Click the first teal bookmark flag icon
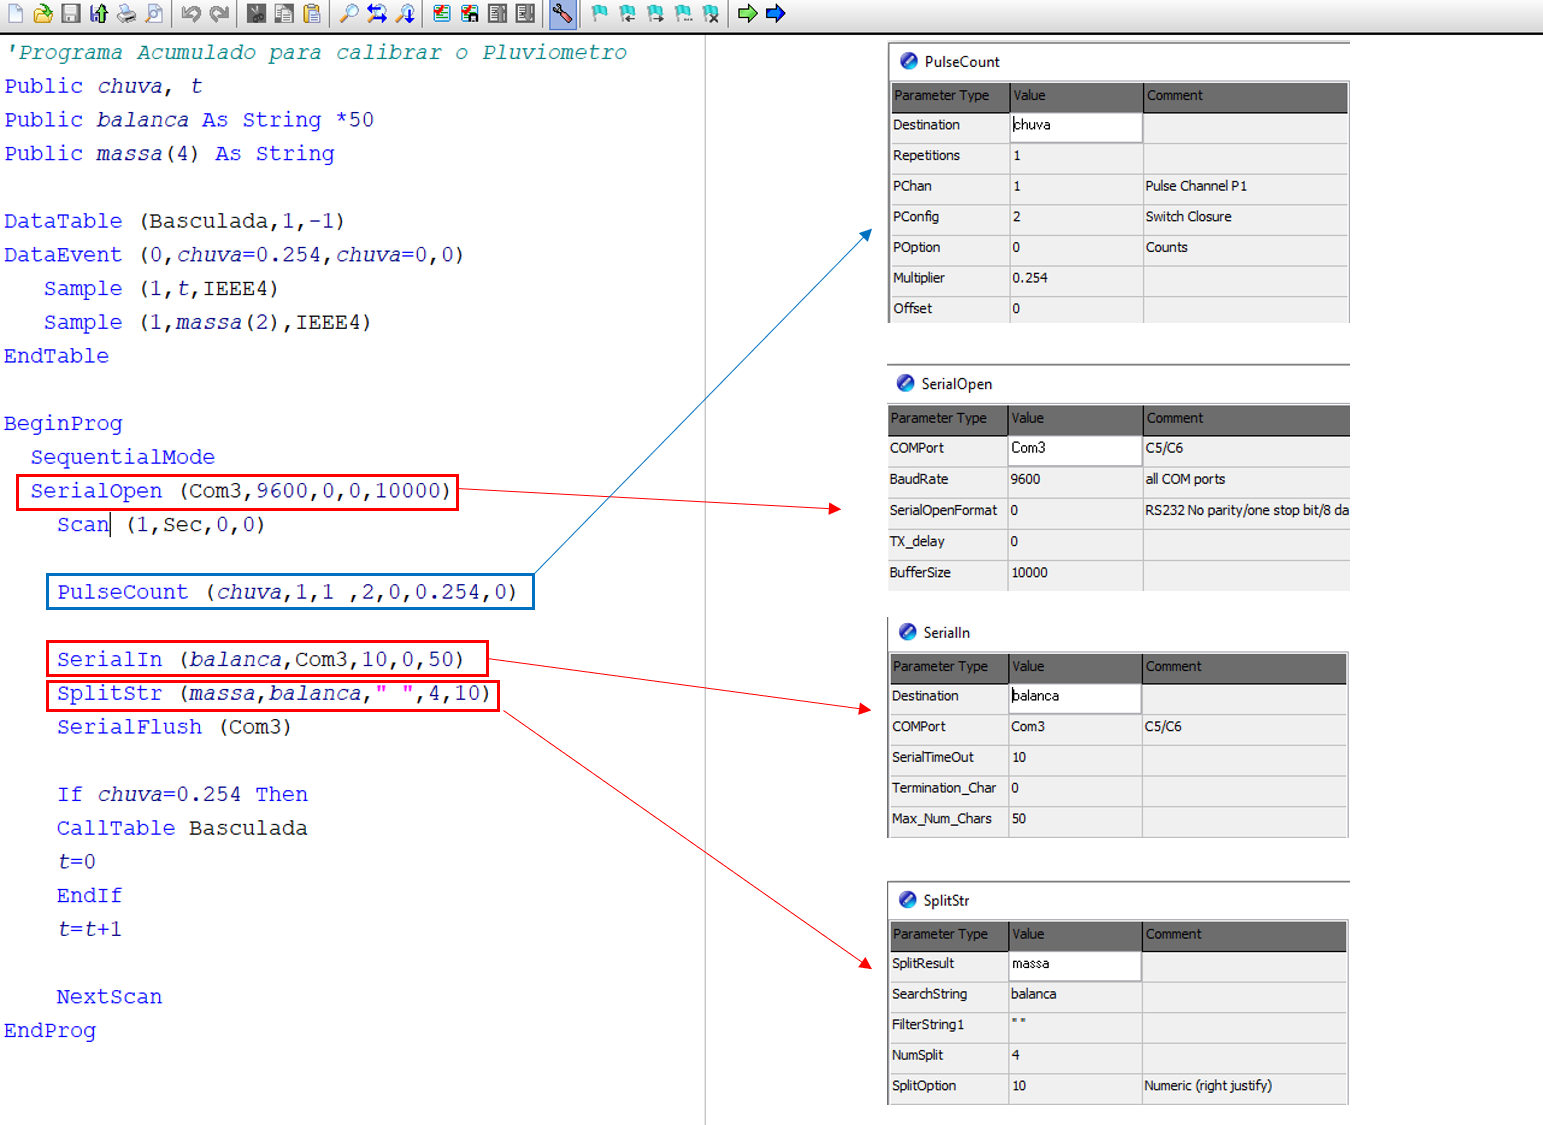 coord(599,13)
